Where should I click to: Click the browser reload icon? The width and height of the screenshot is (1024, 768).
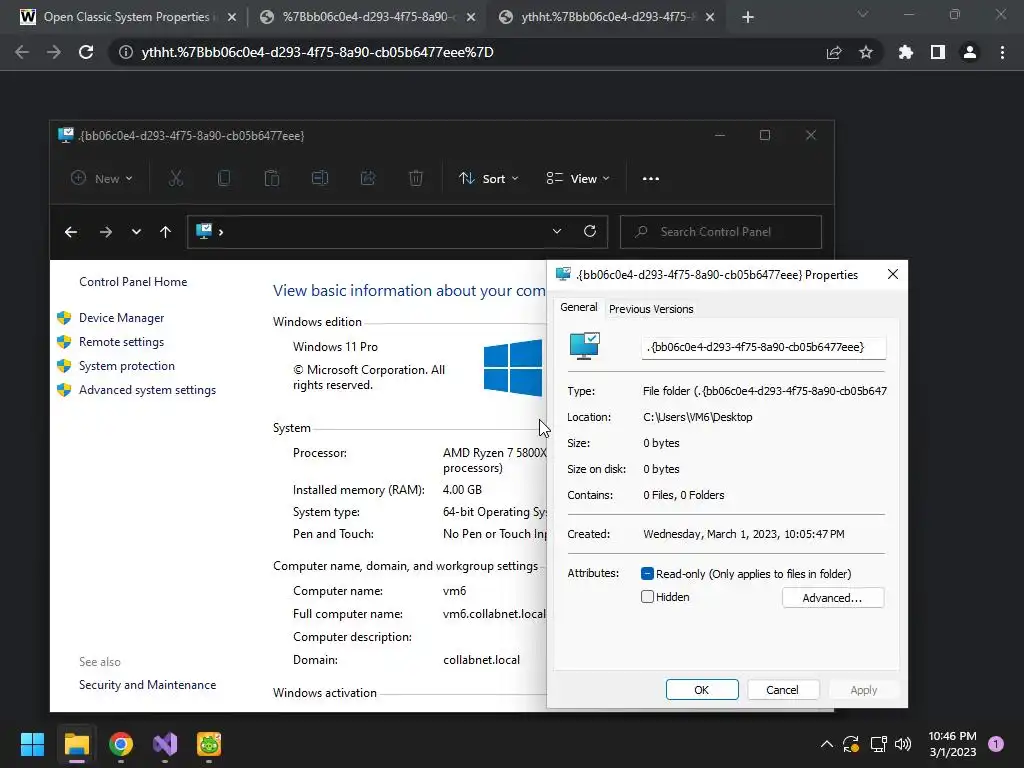pyautogui.click(x=86, y=52)
